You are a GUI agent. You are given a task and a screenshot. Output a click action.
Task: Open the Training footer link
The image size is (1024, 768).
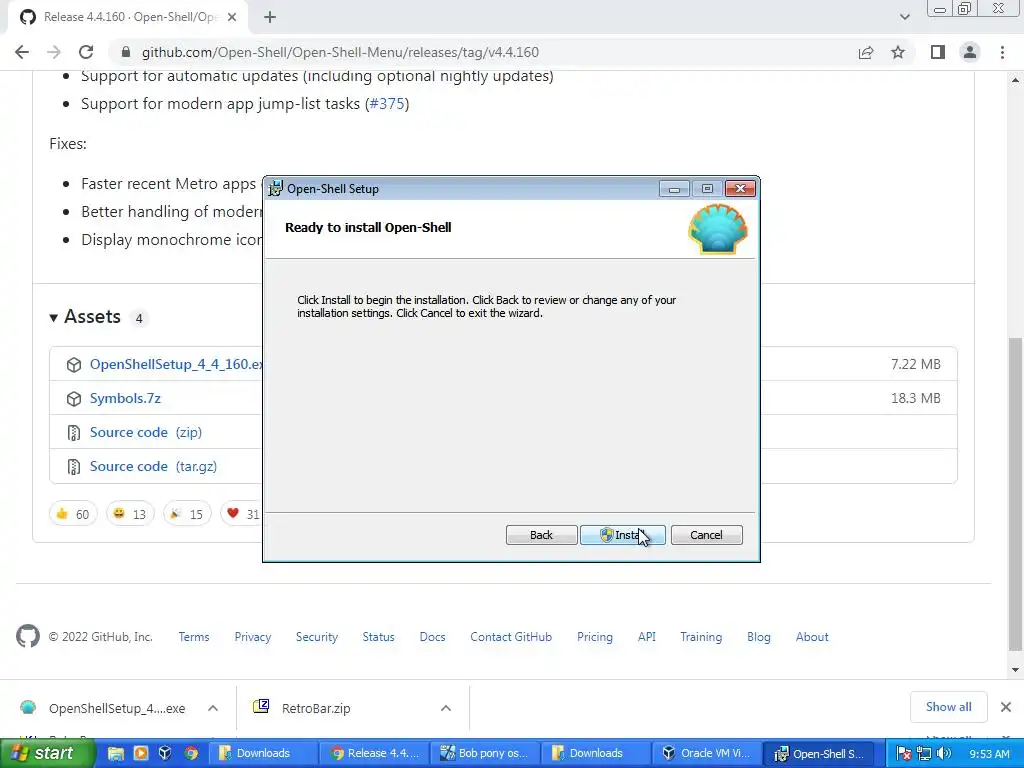(701, 637)
